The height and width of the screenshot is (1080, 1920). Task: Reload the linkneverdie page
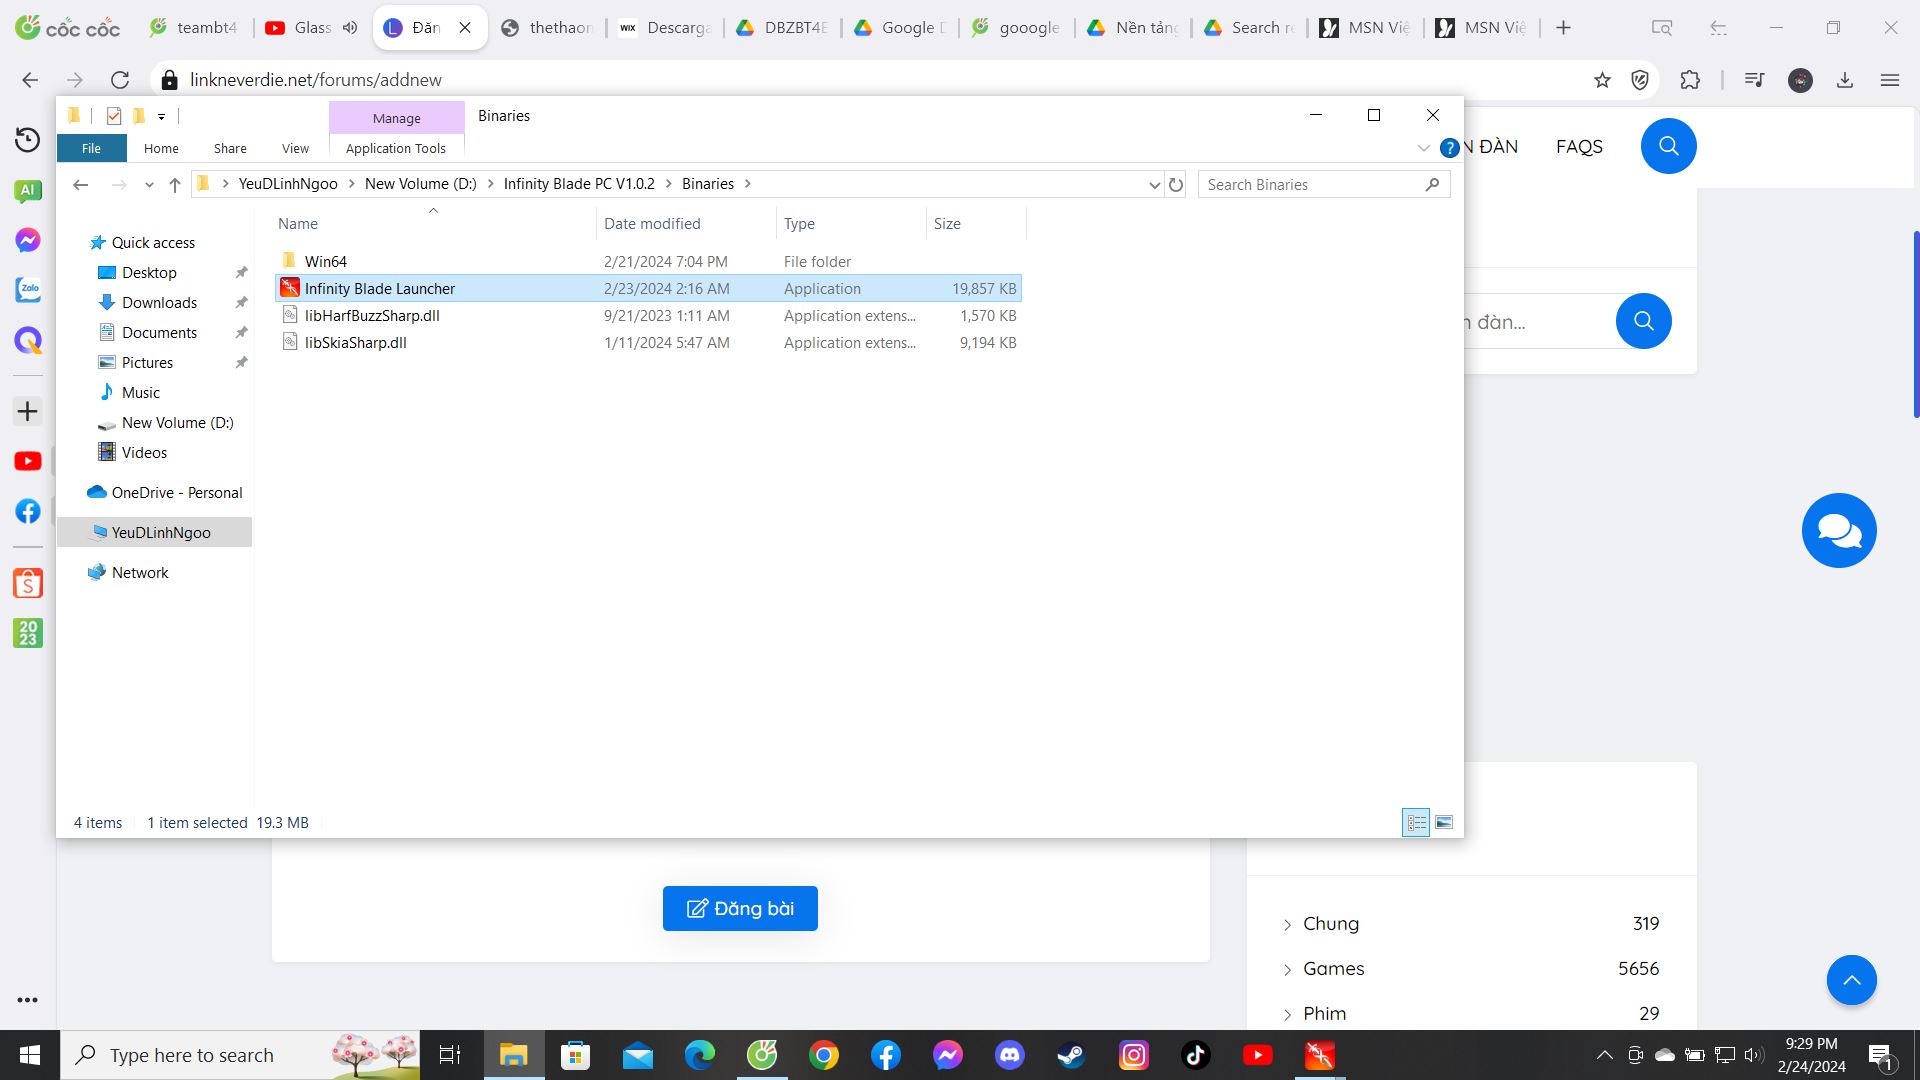tap(120, 80)
